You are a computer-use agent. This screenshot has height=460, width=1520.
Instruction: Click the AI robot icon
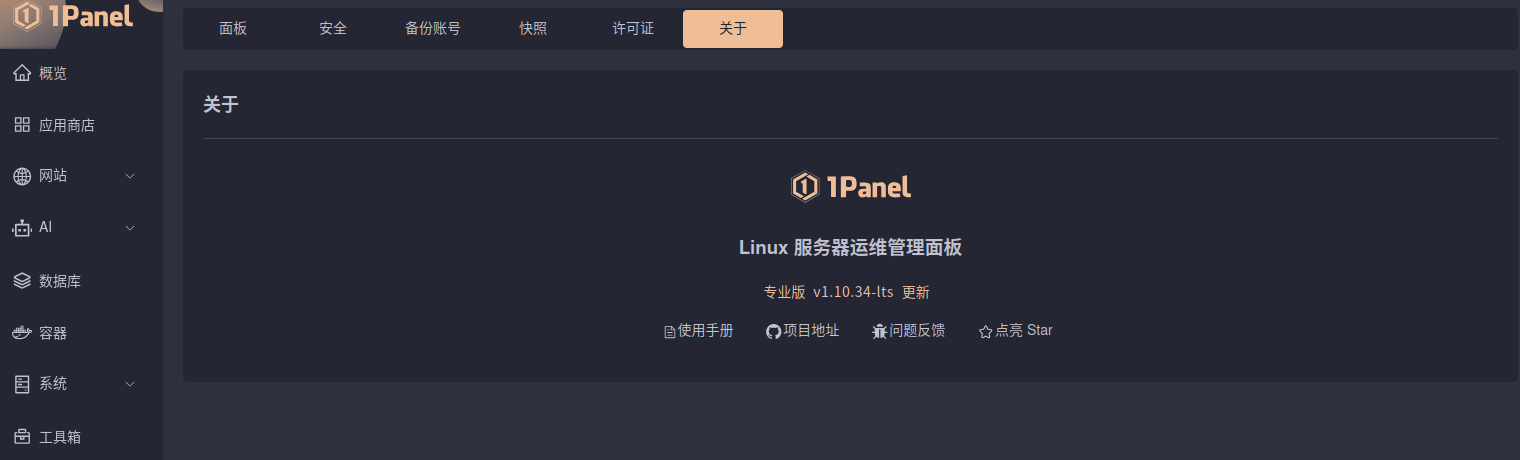[22, 228]
